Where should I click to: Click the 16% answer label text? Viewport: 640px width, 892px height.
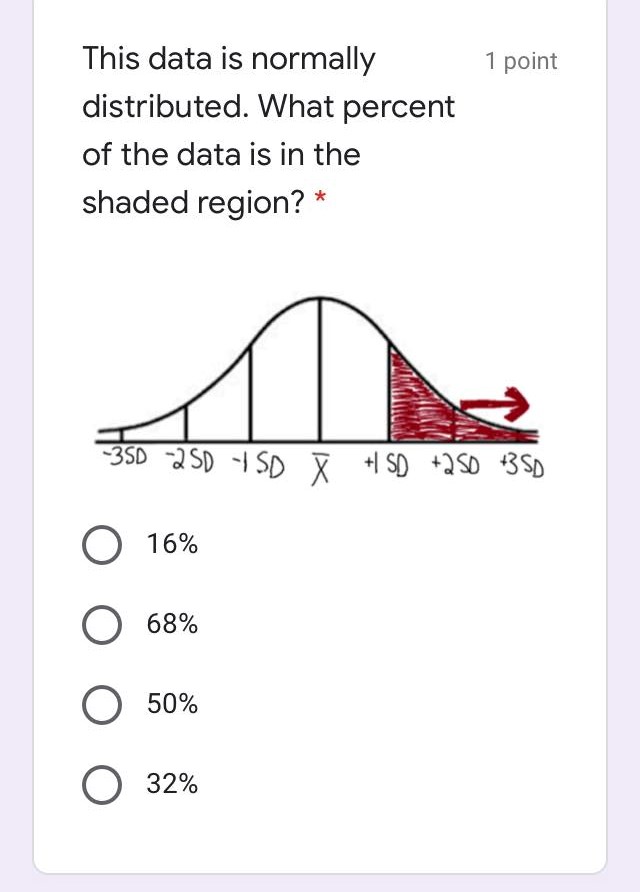(x=173, y=544)
